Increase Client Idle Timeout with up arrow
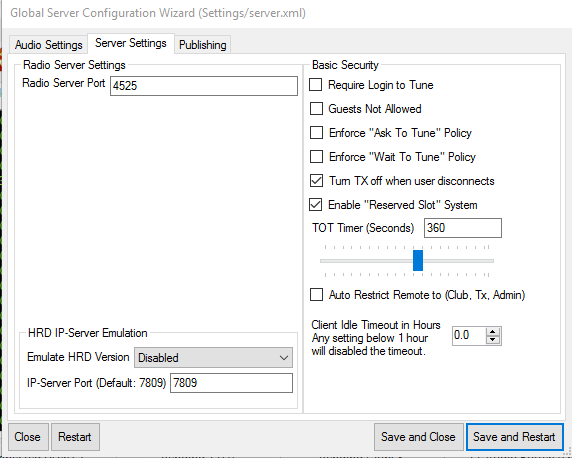This screenshot has width=572, height=458. 493,332
